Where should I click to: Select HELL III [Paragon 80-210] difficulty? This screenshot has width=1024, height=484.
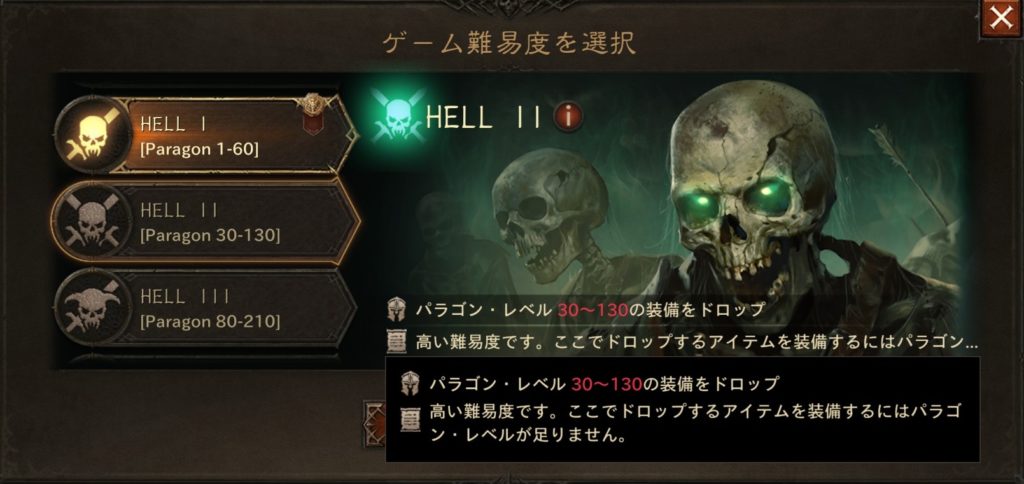pyautogui.click(x=206, y=307)
